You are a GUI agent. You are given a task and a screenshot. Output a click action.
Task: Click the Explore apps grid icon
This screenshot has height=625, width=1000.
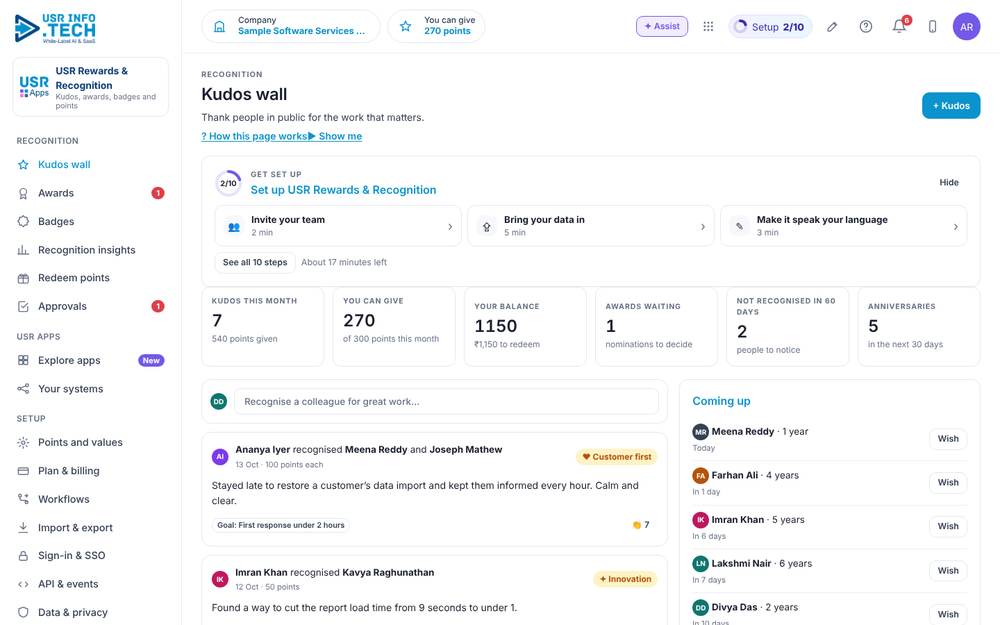[23, 360]
